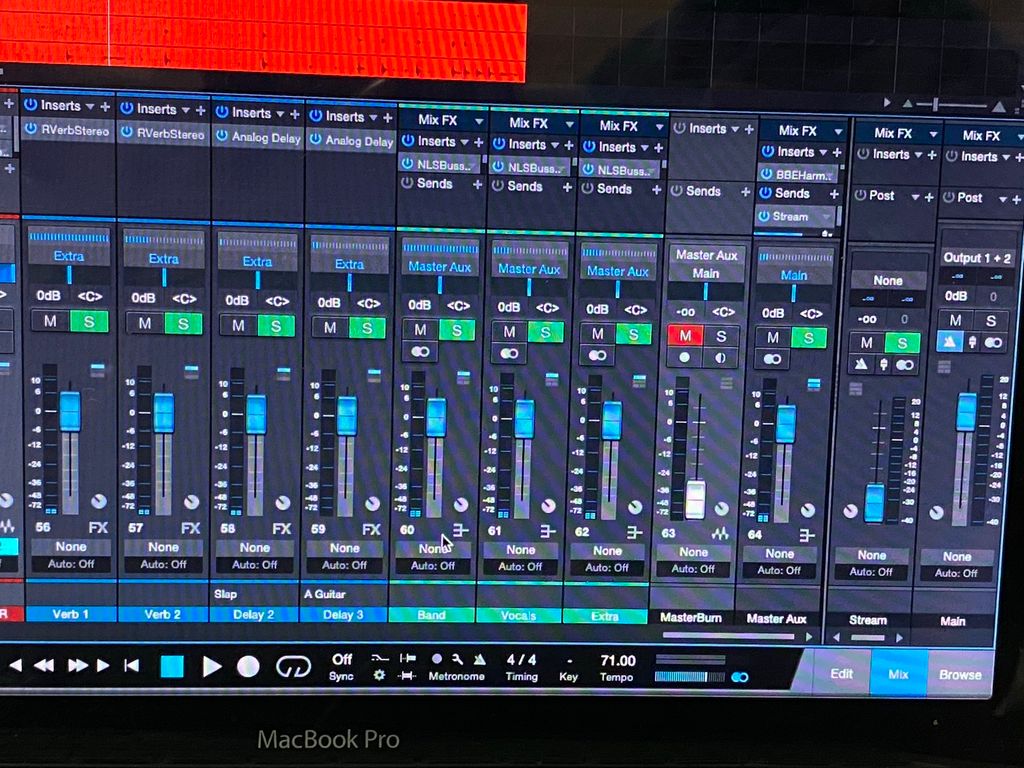Click the MasterBurn volume fader handle

[696, 499]
